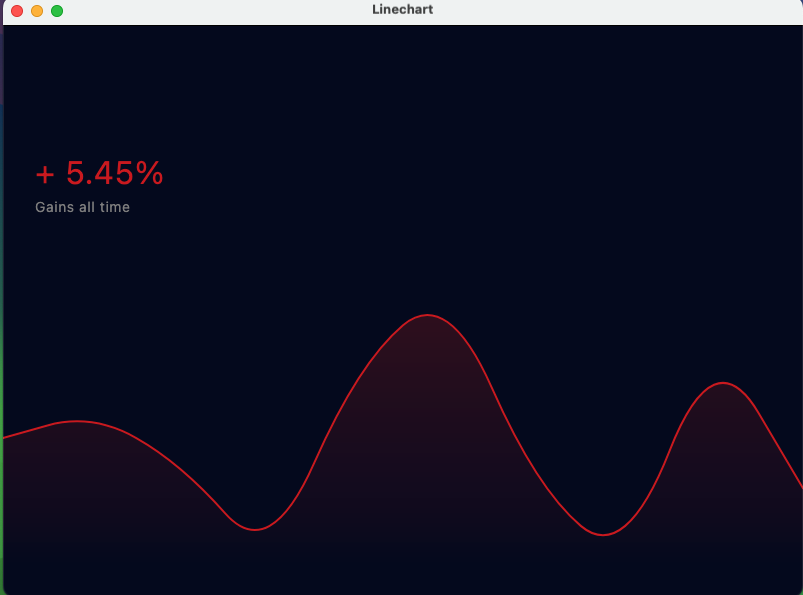This screenshot has height=595, width=803.
Task: Click the rightmost peak of the line chart
Action: coord(723,382)
